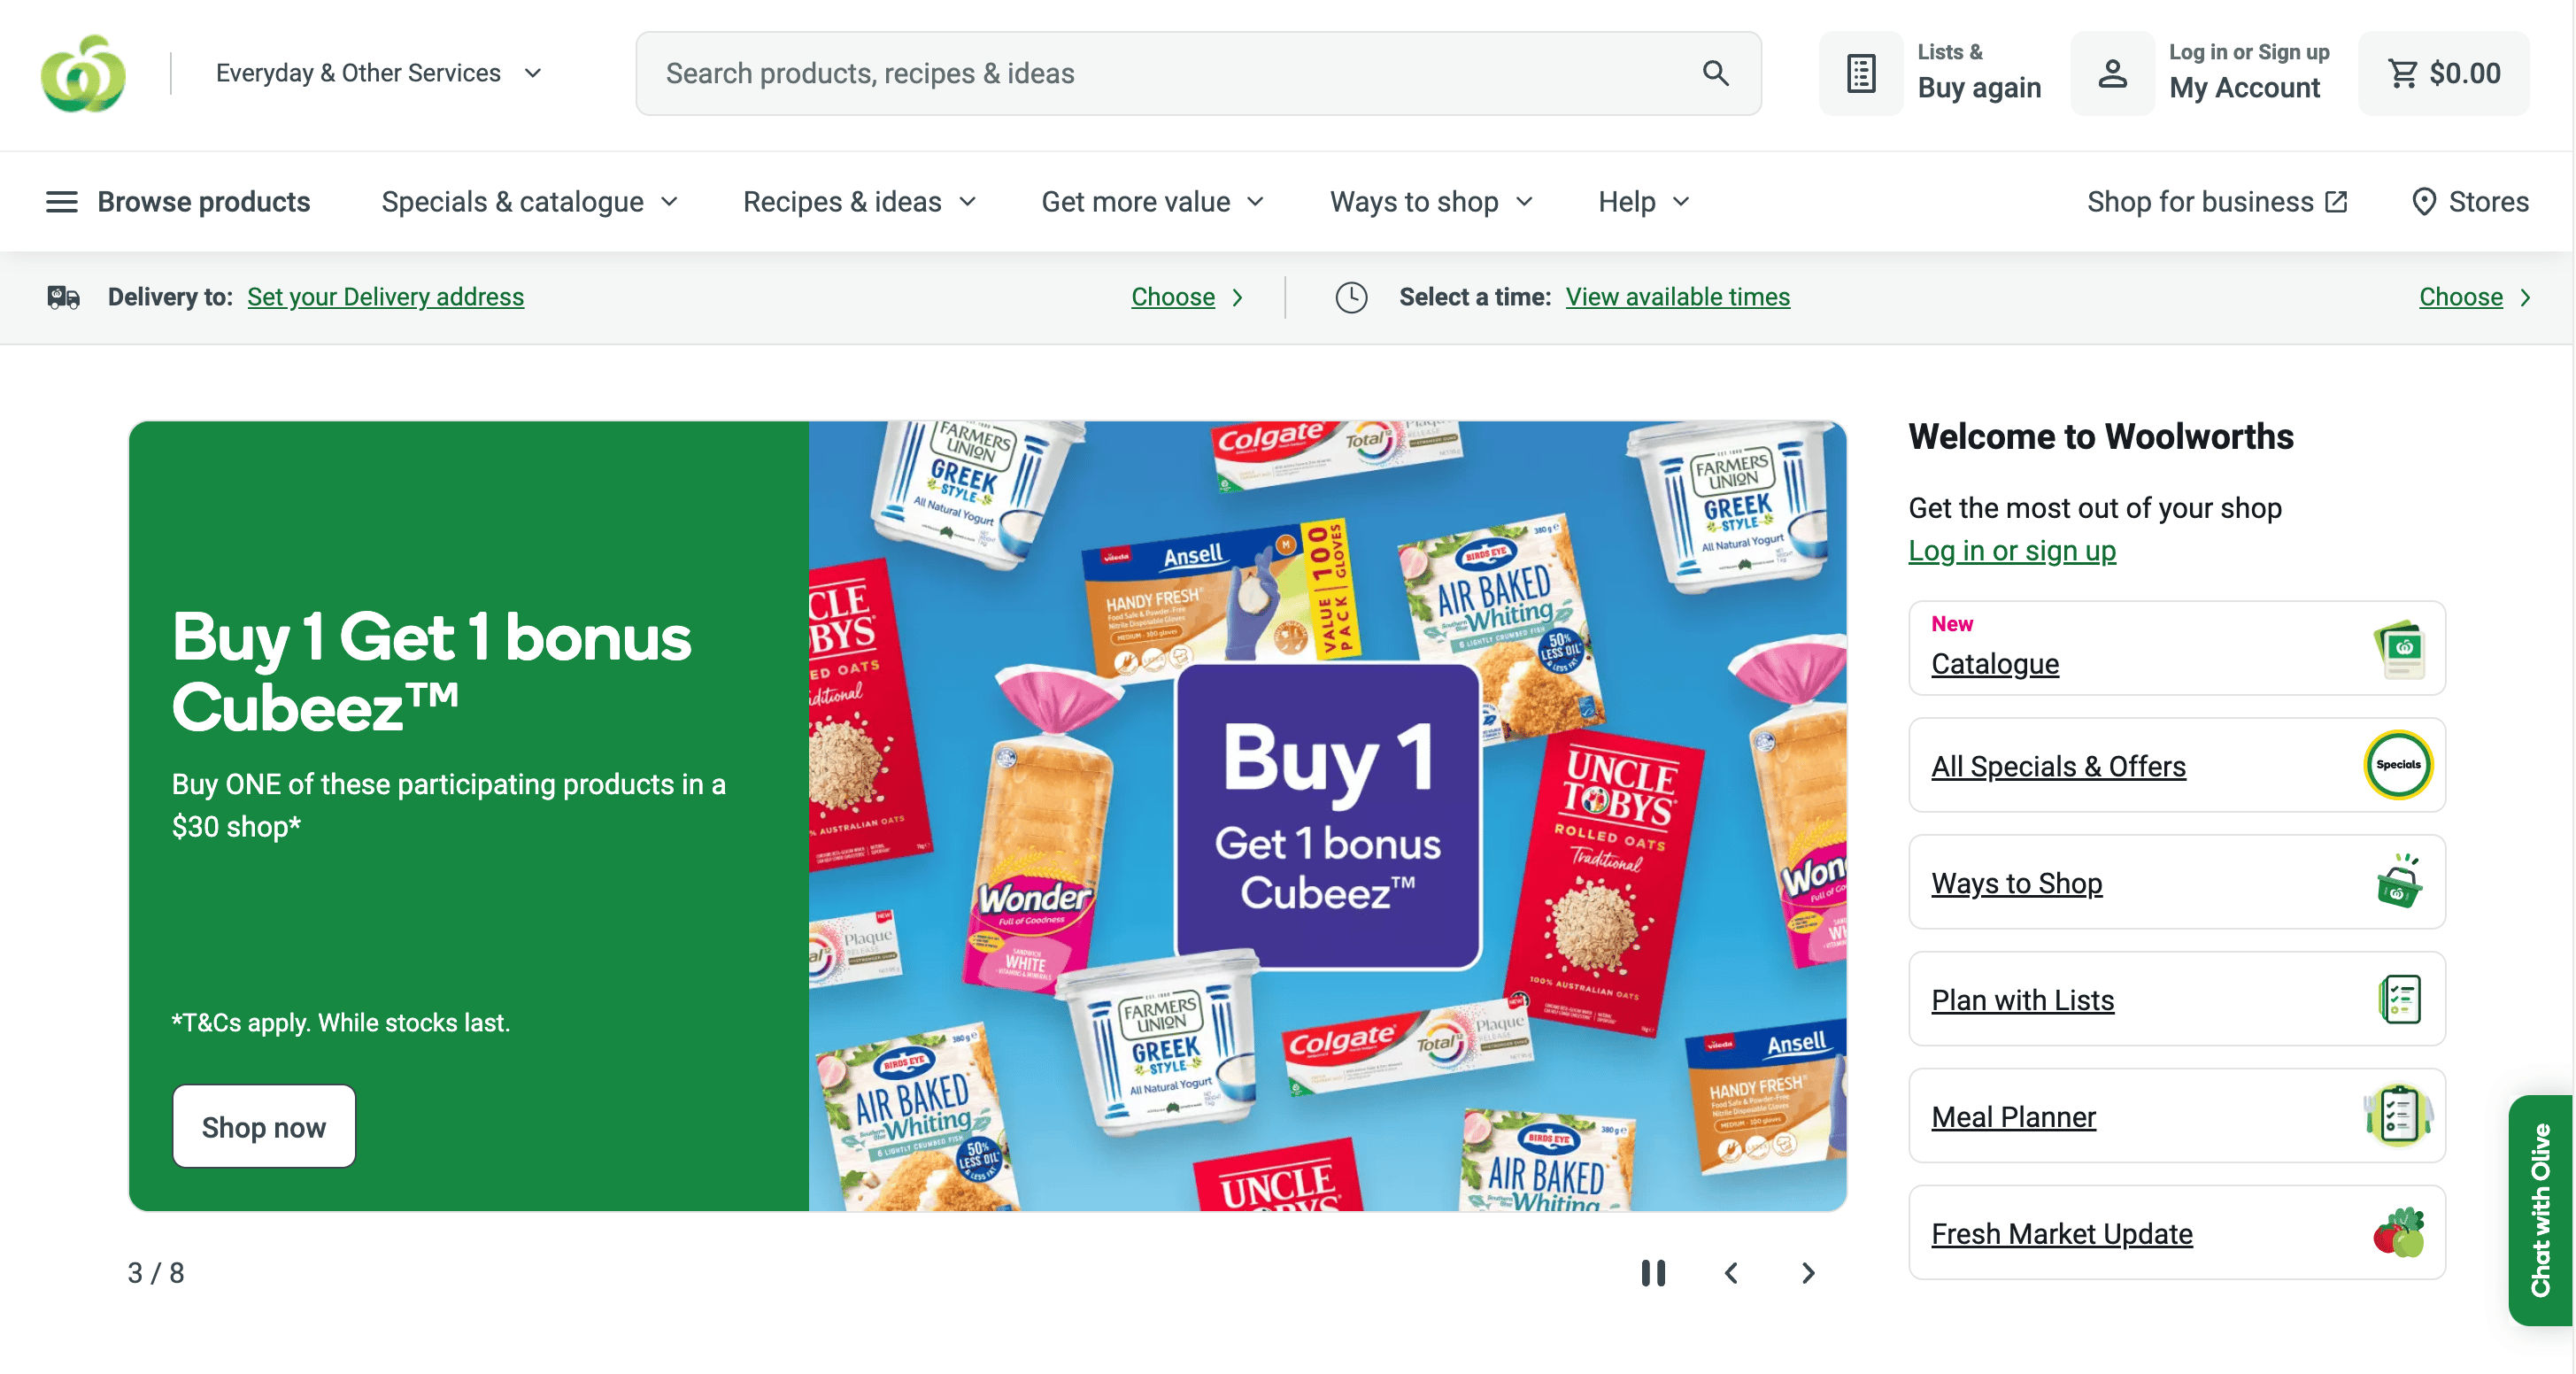Open the Ways to shop dropdown
Viewport: 2576px width, 1374px height.
click(1430, 202)
